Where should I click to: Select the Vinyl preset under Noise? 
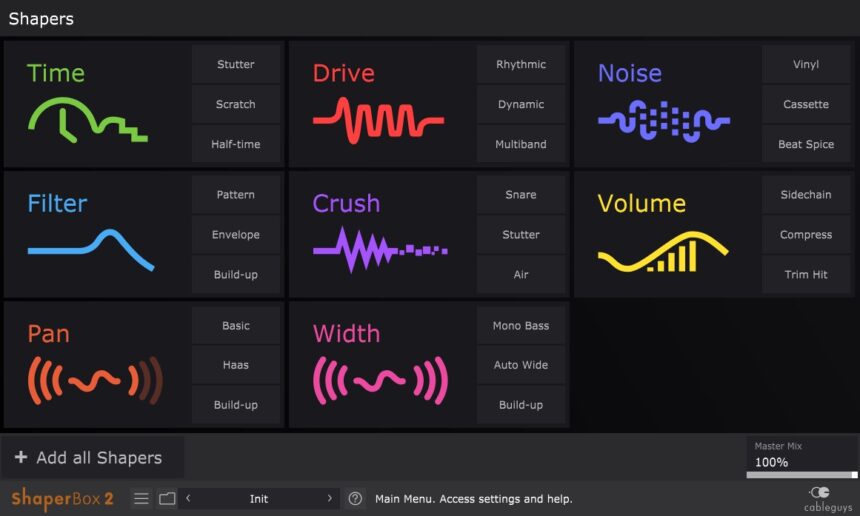point(806,64)
